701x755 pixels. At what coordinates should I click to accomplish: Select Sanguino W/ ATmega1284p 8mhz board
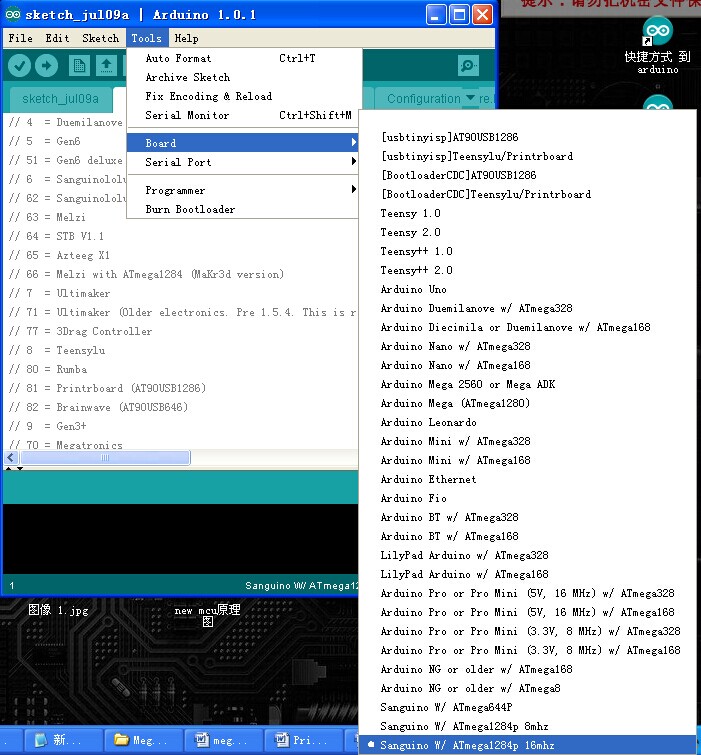click(528, 726)
